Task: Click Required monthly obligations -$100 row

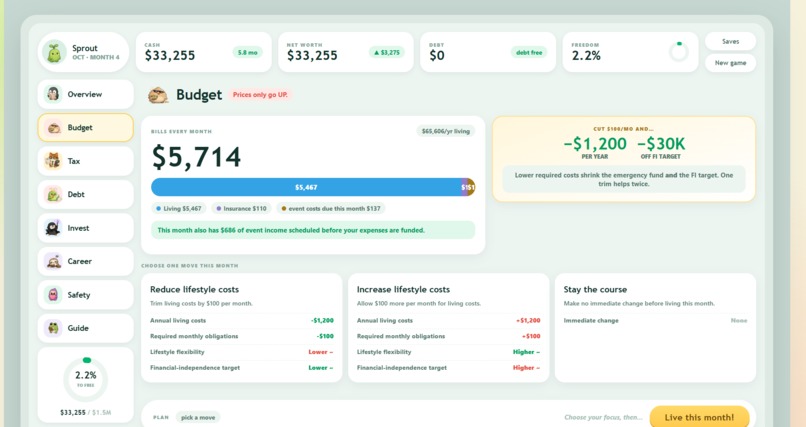Action: coord(242,336)
